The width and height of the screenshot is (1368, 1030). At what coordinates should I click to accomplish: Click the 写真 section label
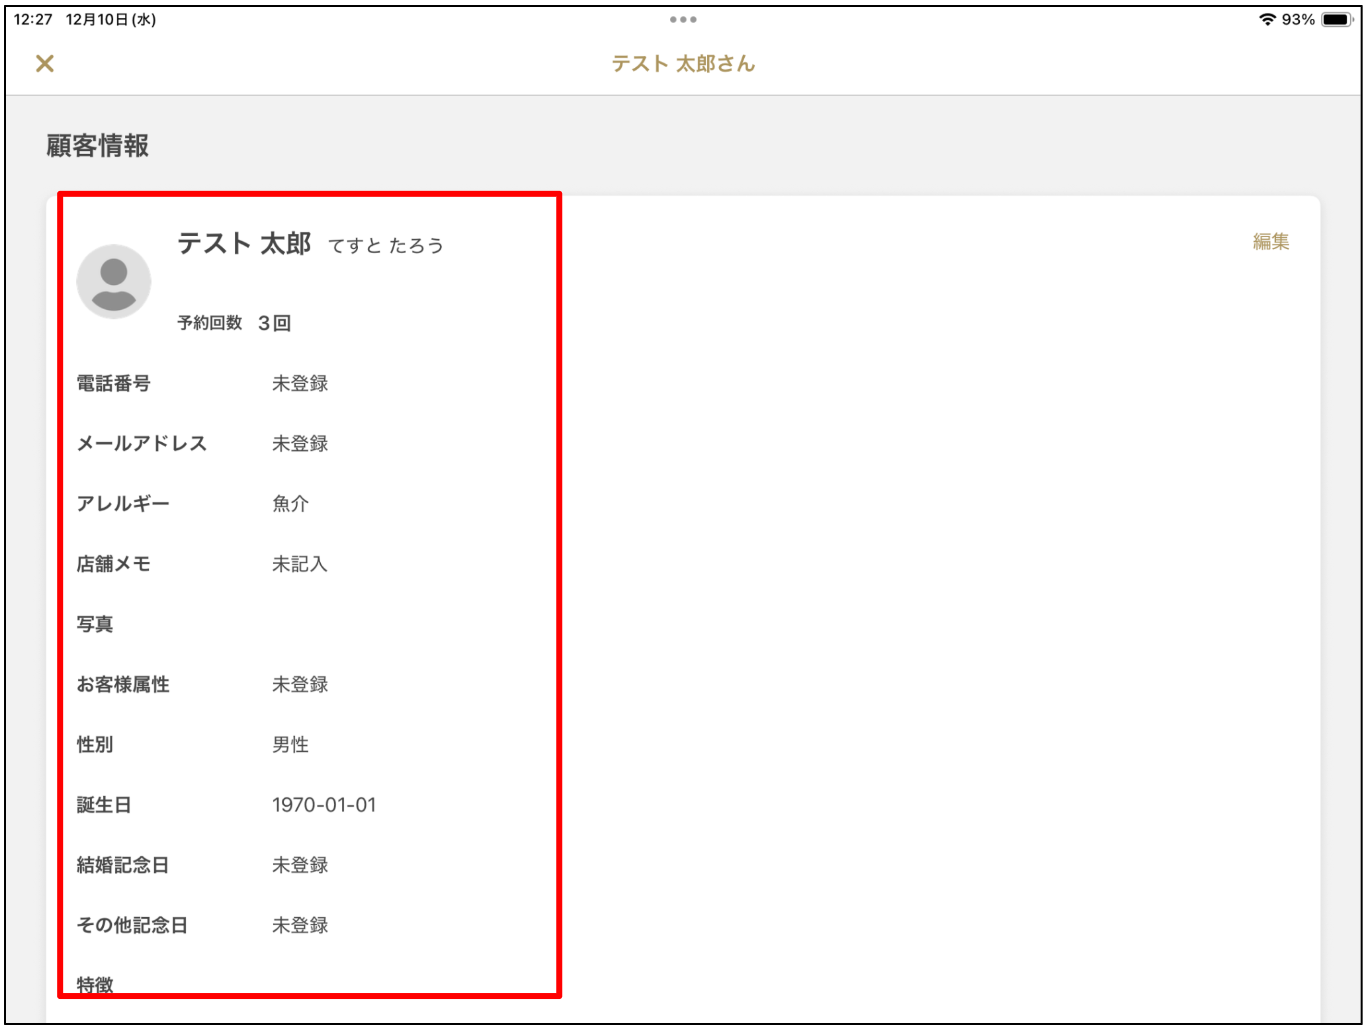click(x=95, y=624)
